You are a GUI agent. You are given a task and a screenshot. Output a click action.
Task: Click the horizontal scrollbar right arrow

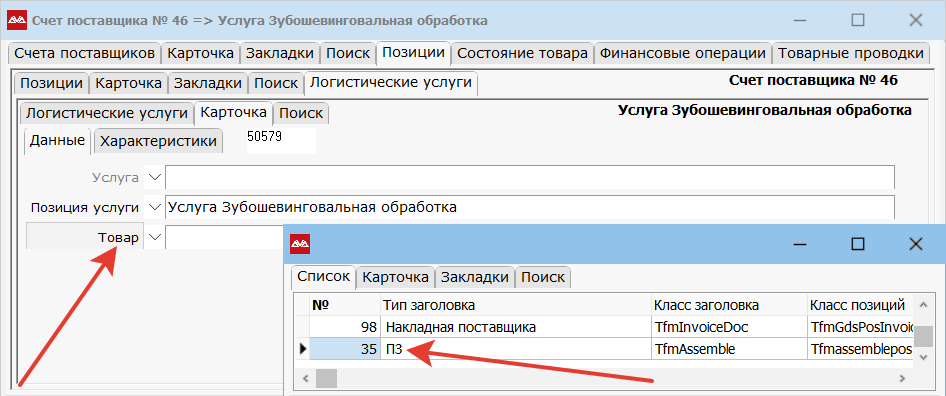click(x=902, y=378)
